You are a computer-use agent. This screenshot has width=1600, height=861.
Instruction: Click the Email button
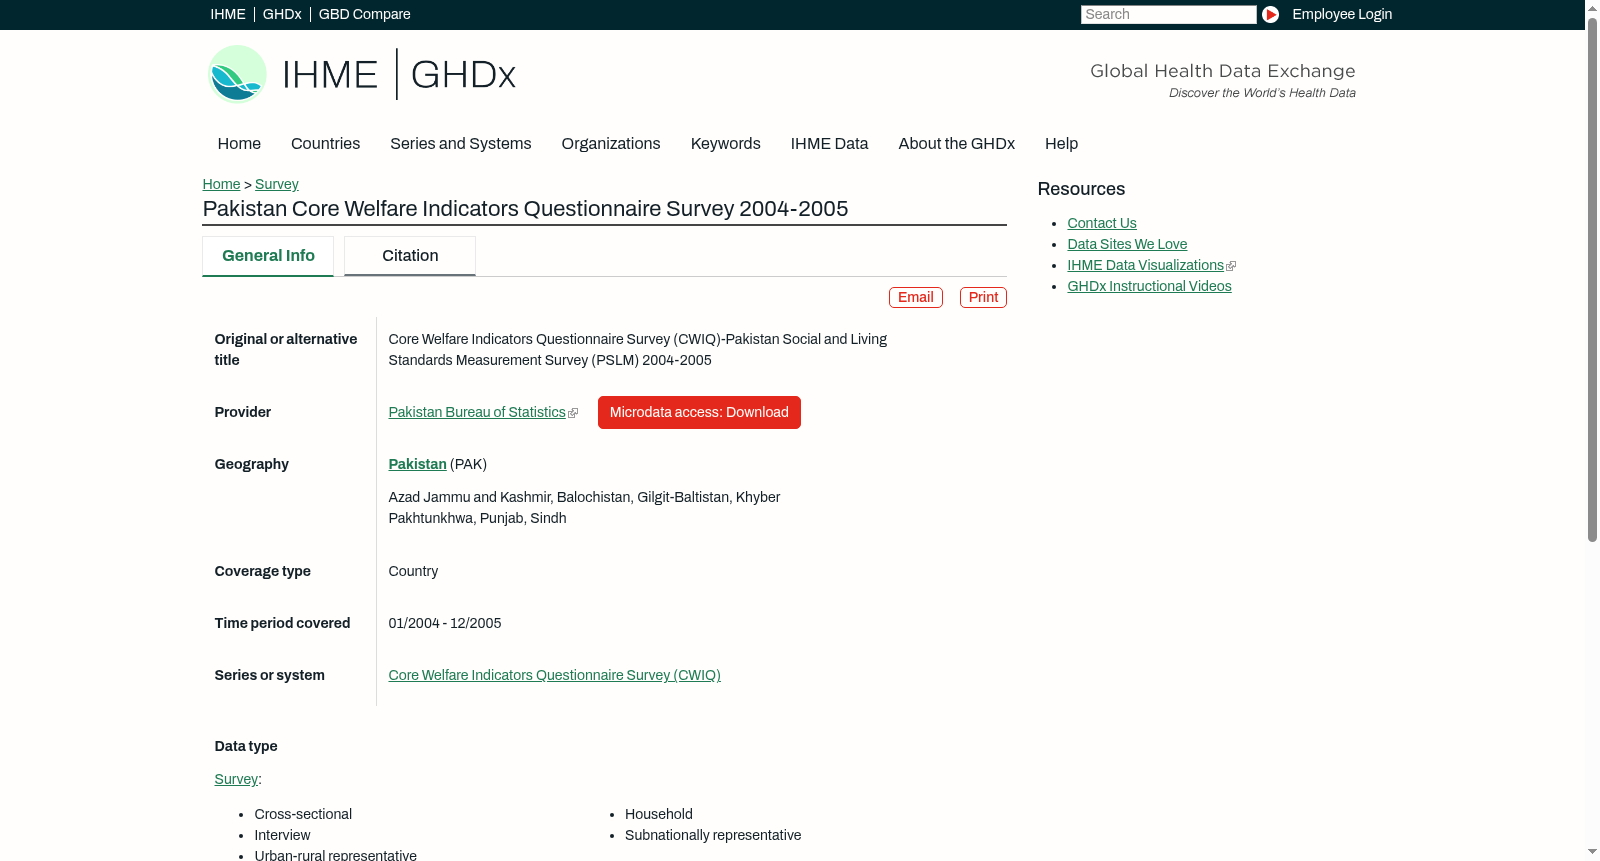[x=916, y=298]
